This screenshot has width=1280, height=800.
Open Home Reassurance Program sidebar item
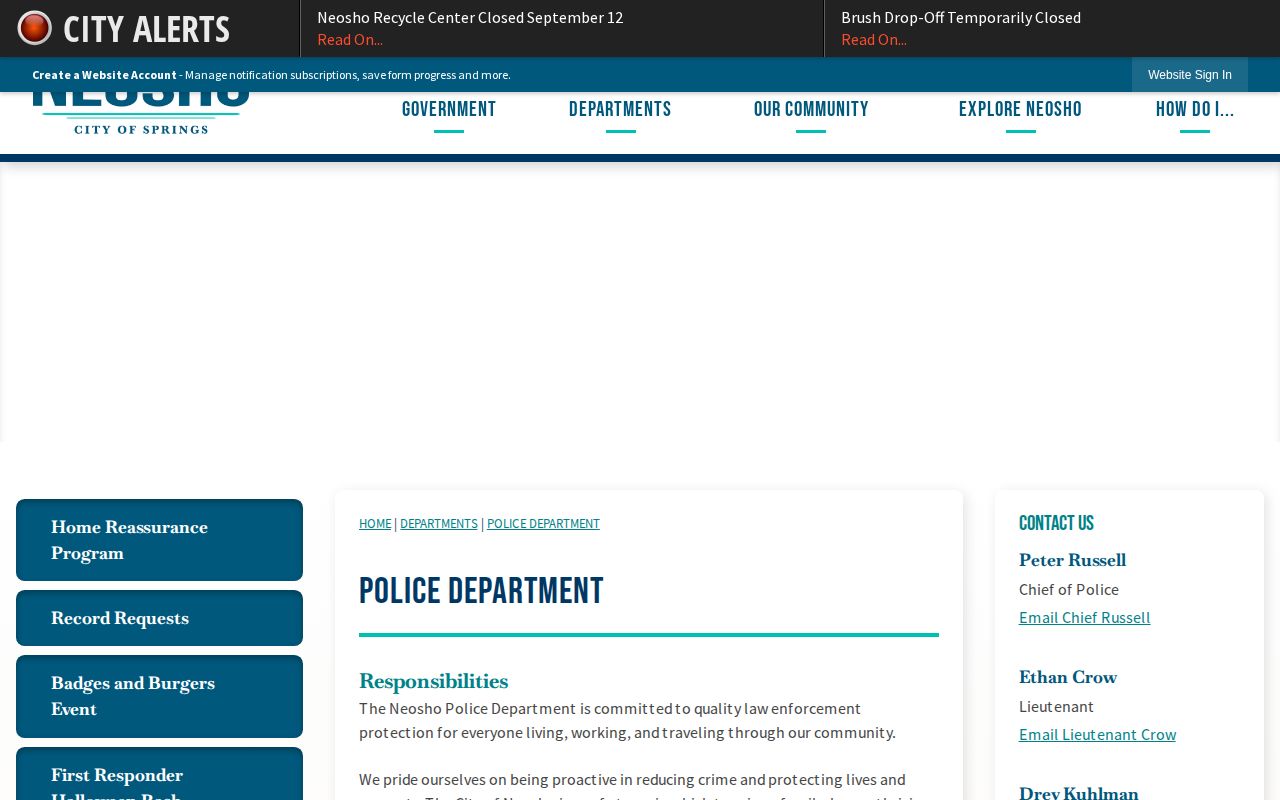point(159,540)
